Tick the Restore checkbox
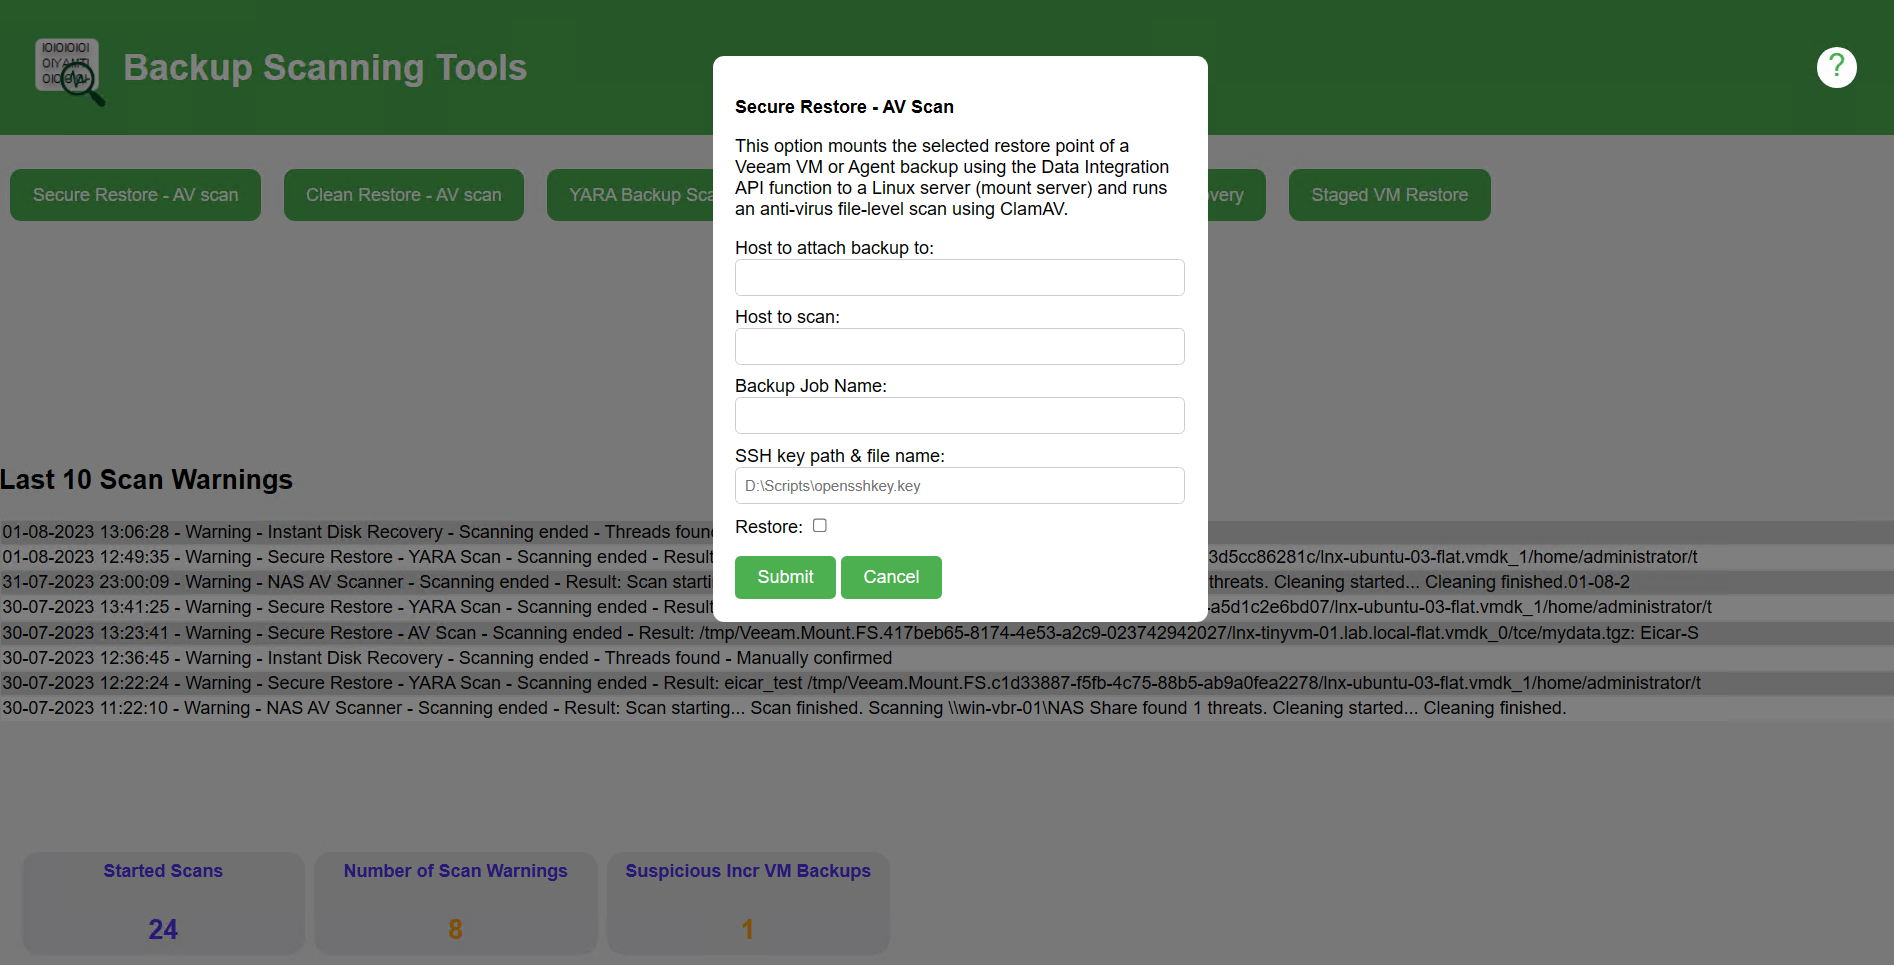The width and height of the screenshot is (1894, 965). click(820, 526)
